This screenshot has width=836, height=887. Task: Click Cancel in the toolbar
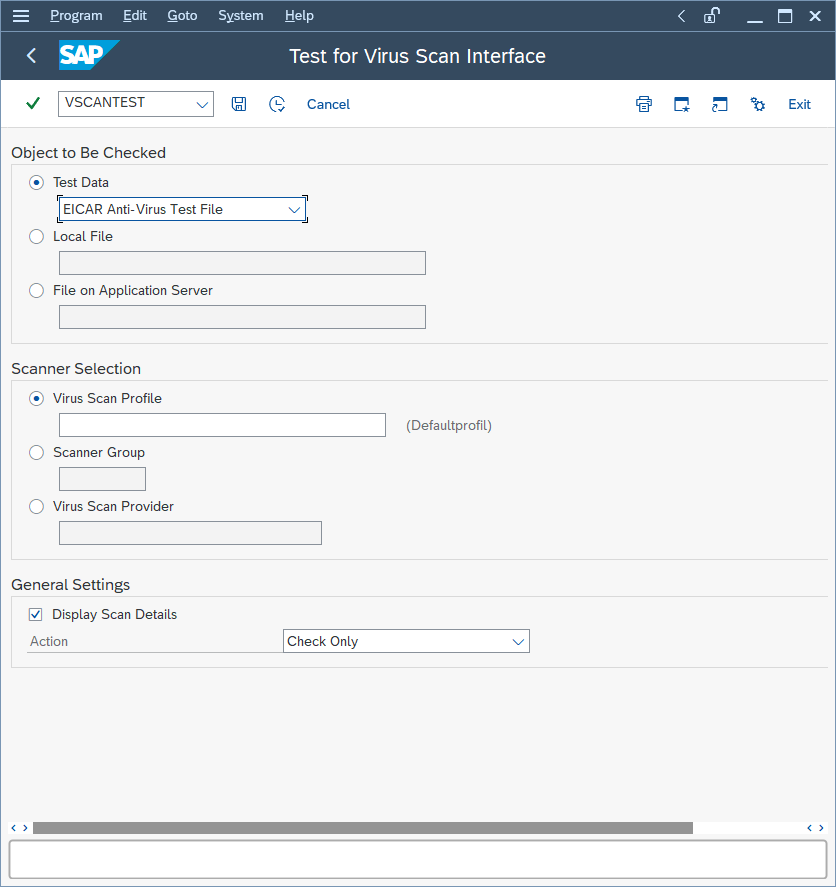click(x=328, y=103)
